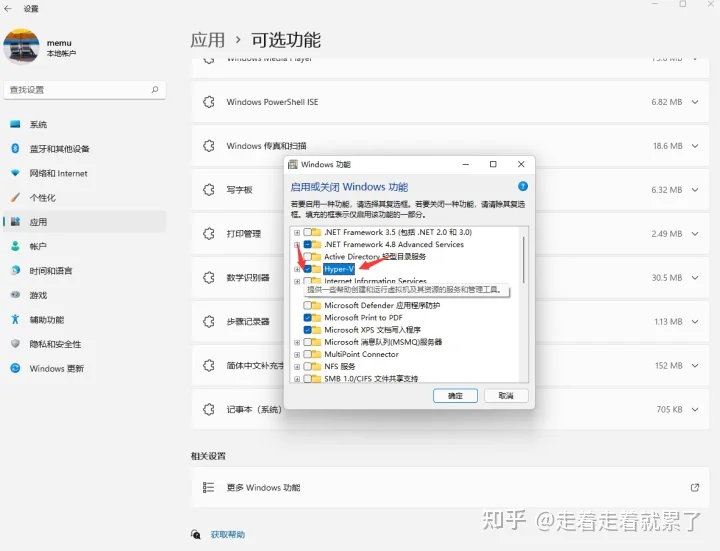Click the Windows 传真和扫描 feature icon

pos(209,146)
